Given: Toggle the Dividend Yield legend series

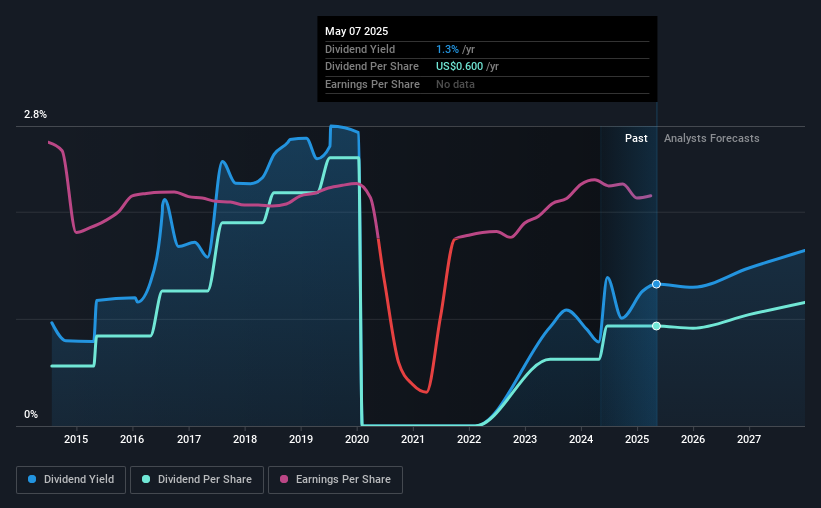Looking at the screenshot, I should click(71, 480).
